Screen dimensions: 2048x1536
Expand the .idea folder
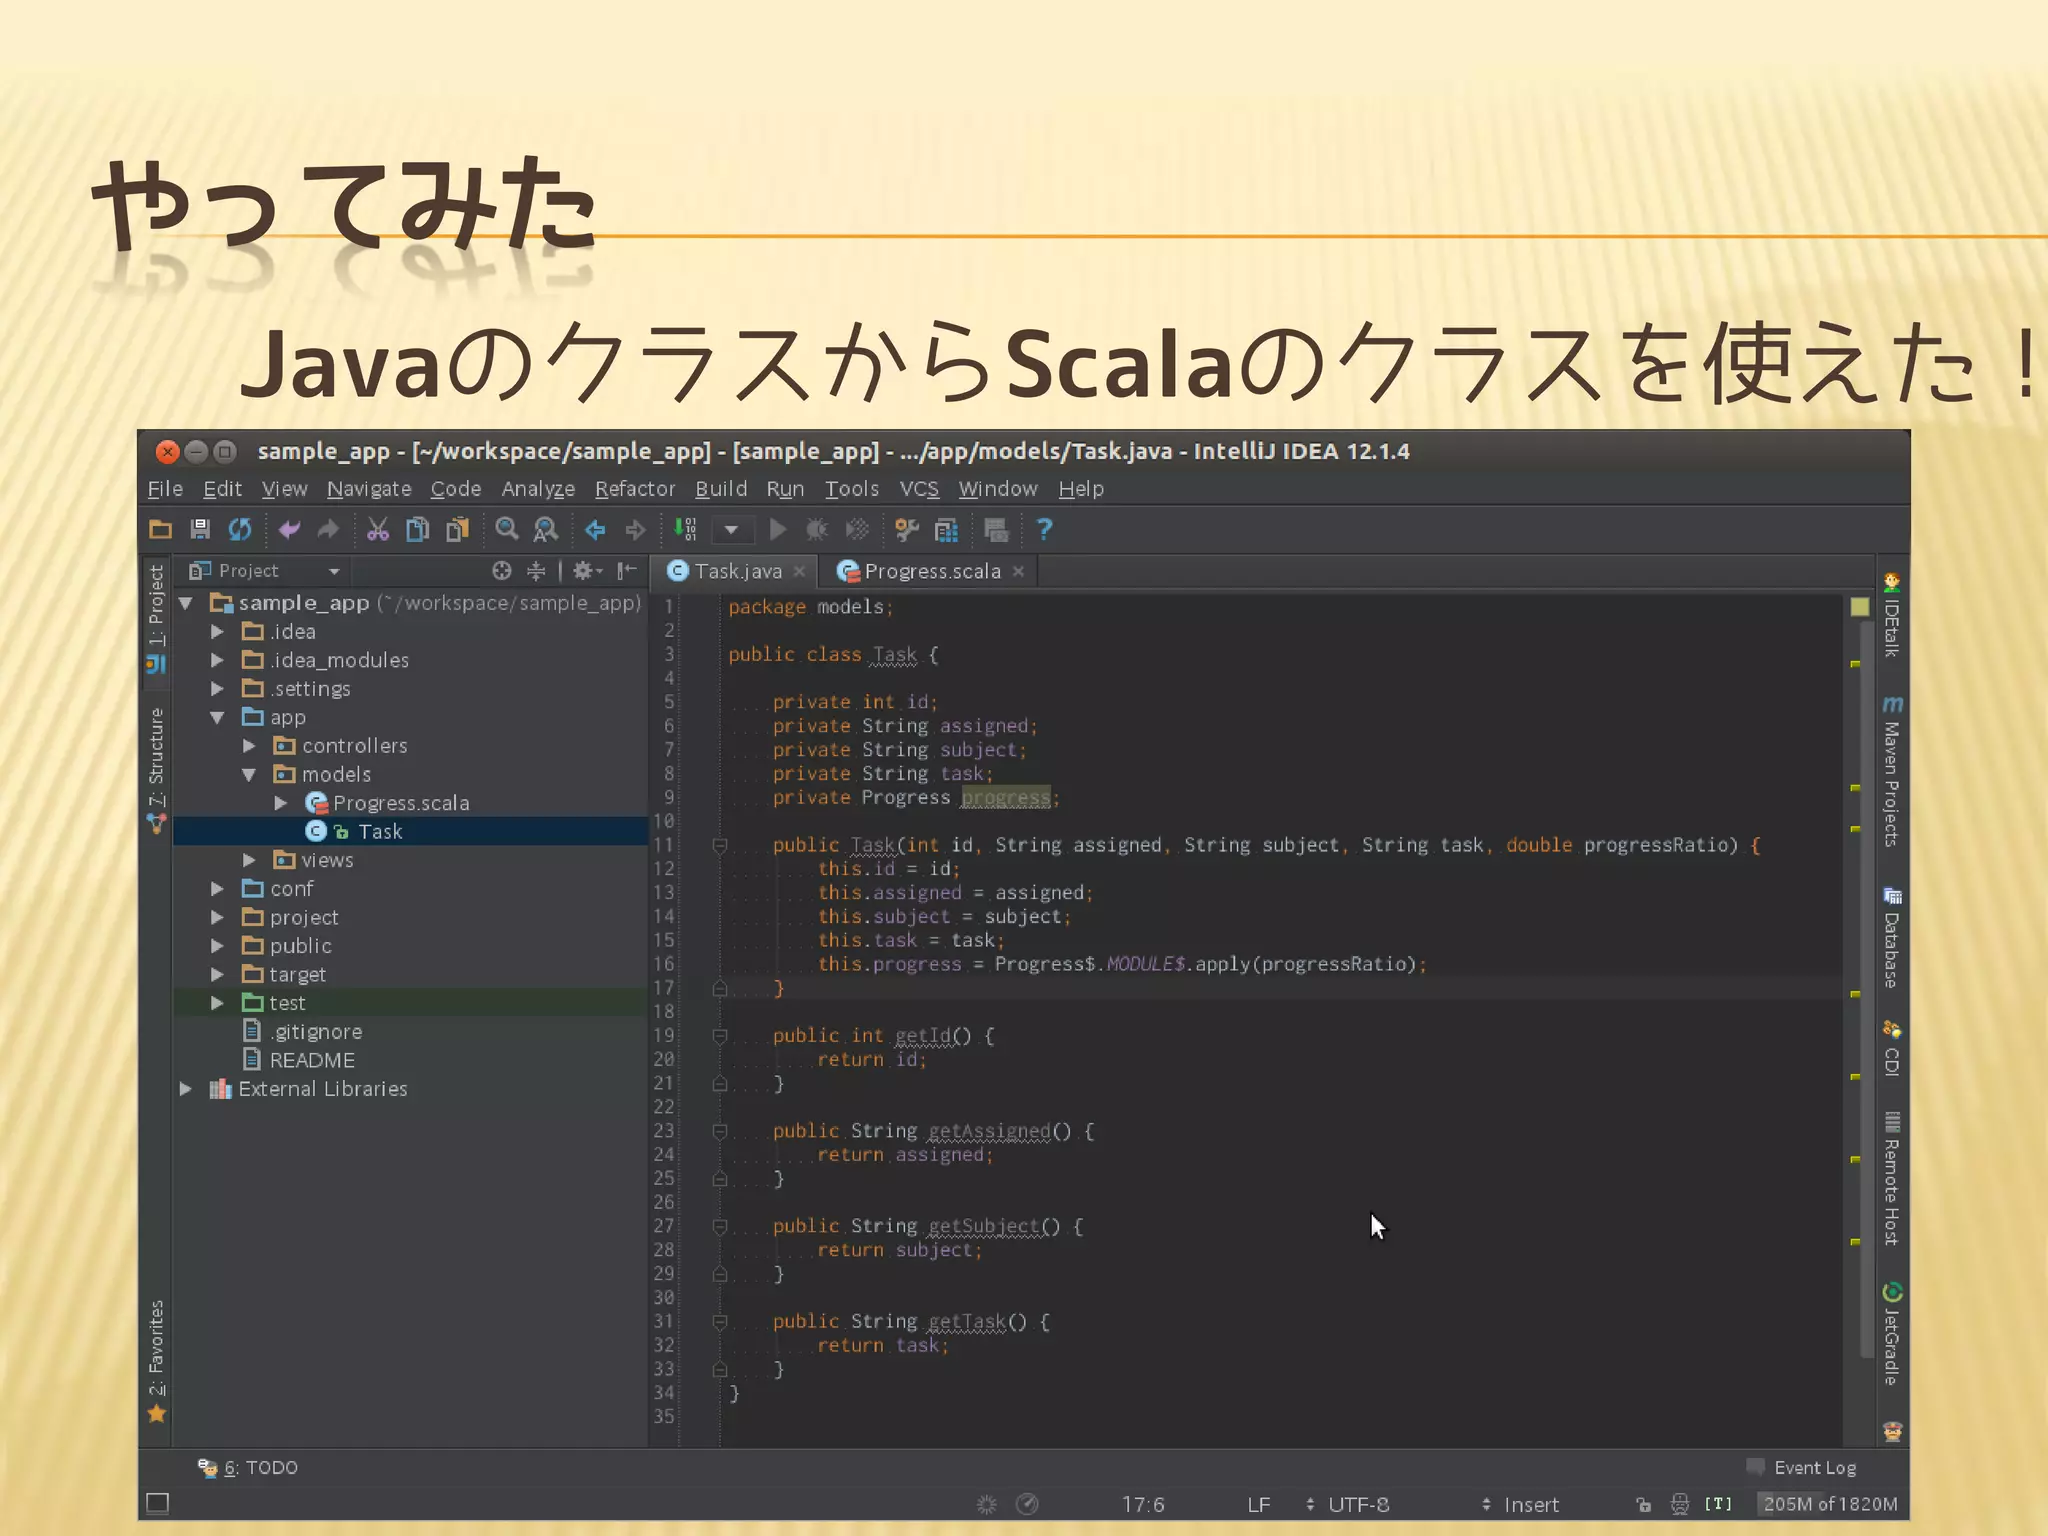click(217, 632)
